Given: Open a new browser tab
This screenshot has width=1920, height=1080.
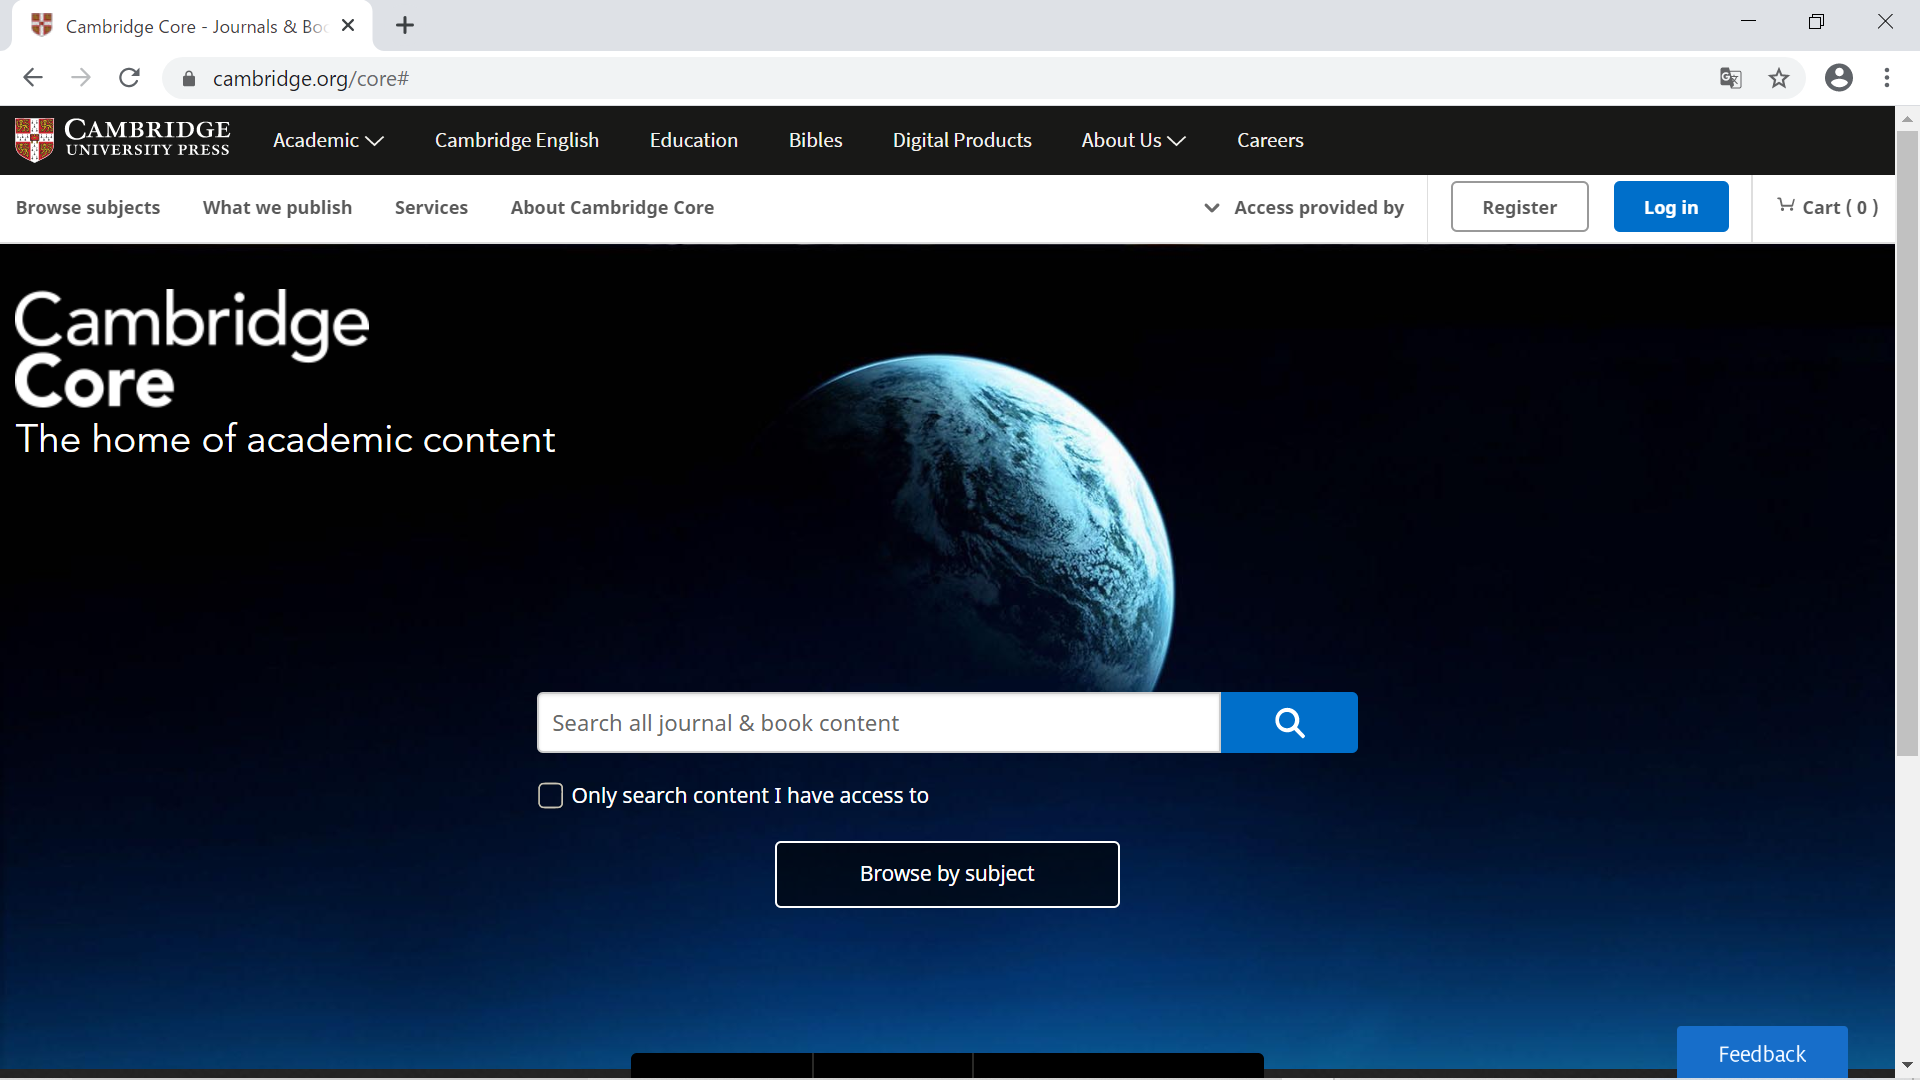Looking at the screenshot, I should [x=405, y=26].
